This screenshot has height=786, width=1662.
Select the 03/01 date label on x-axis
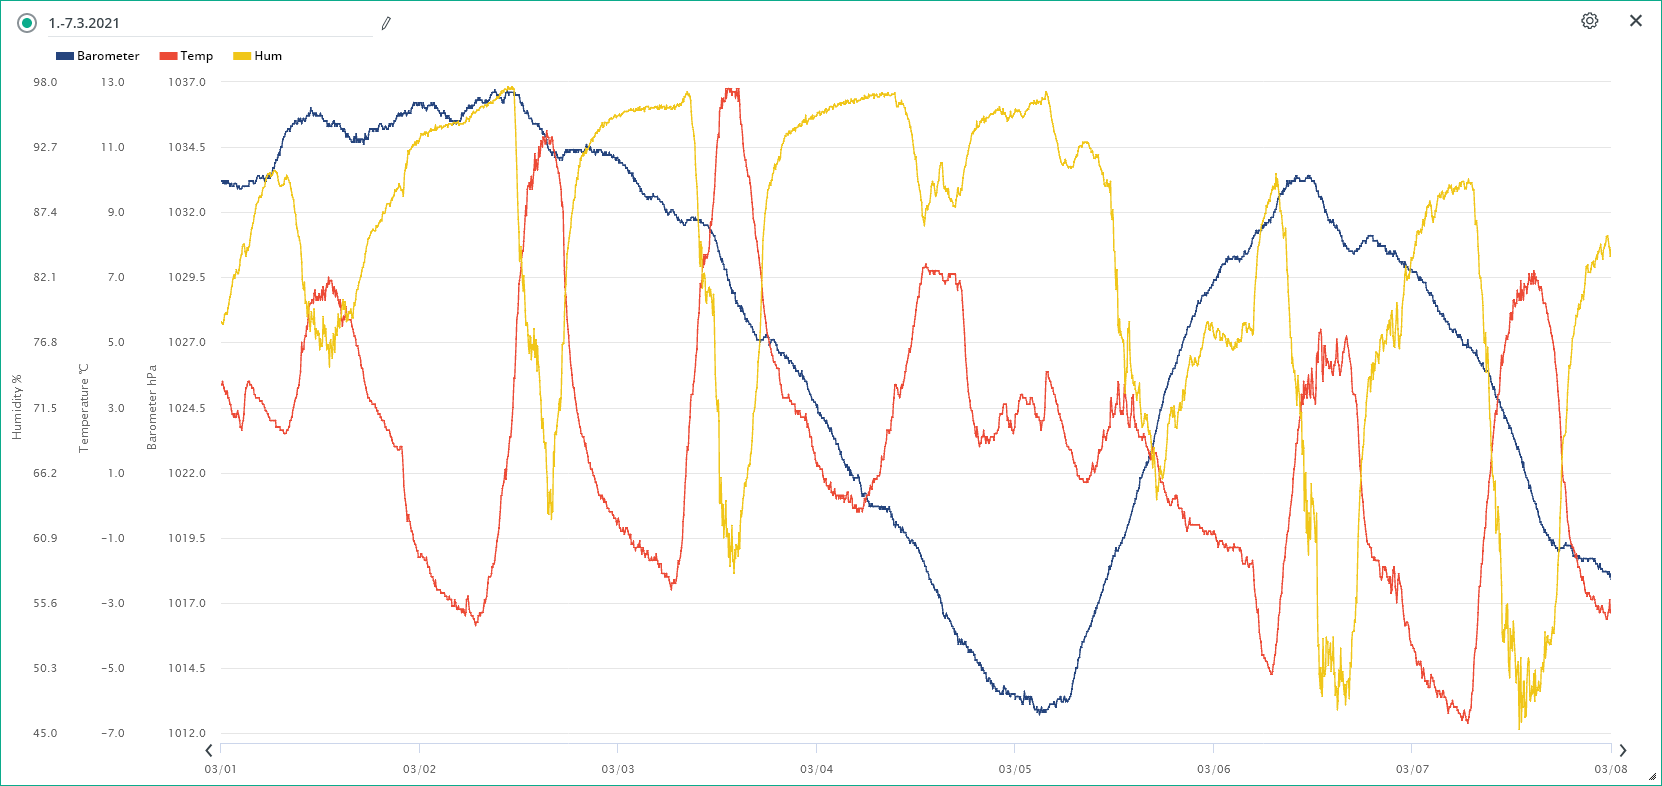click(x=221, y=769)
